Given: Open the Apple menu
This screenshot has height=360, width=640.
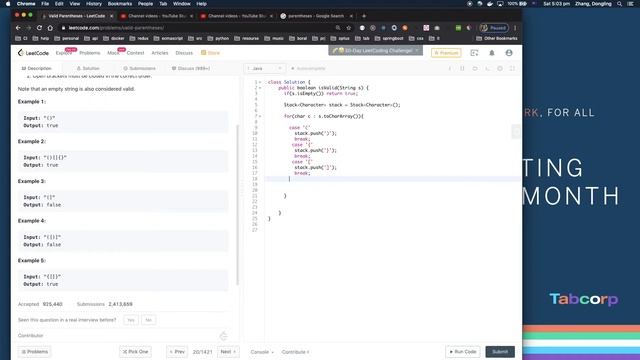Looking at the screenshot, I should [8, 4].
